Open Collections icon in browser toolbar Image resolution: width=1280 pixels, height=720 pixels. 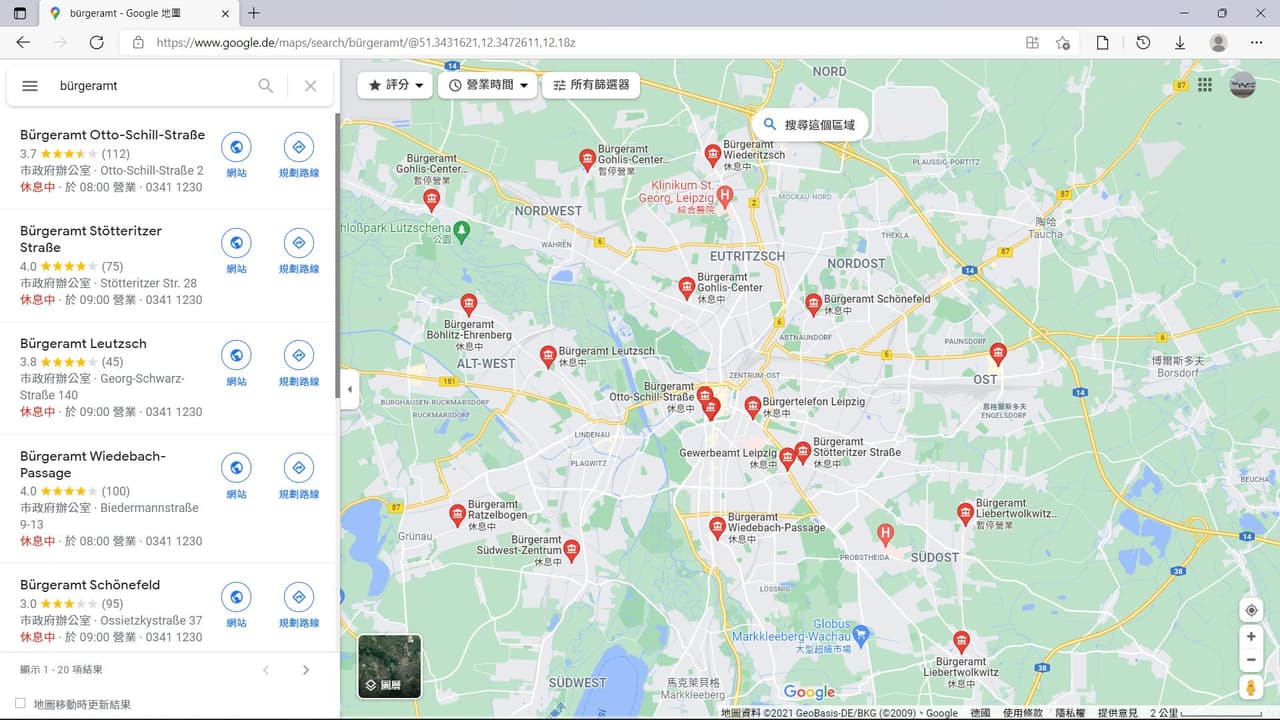coord(1102,42)
